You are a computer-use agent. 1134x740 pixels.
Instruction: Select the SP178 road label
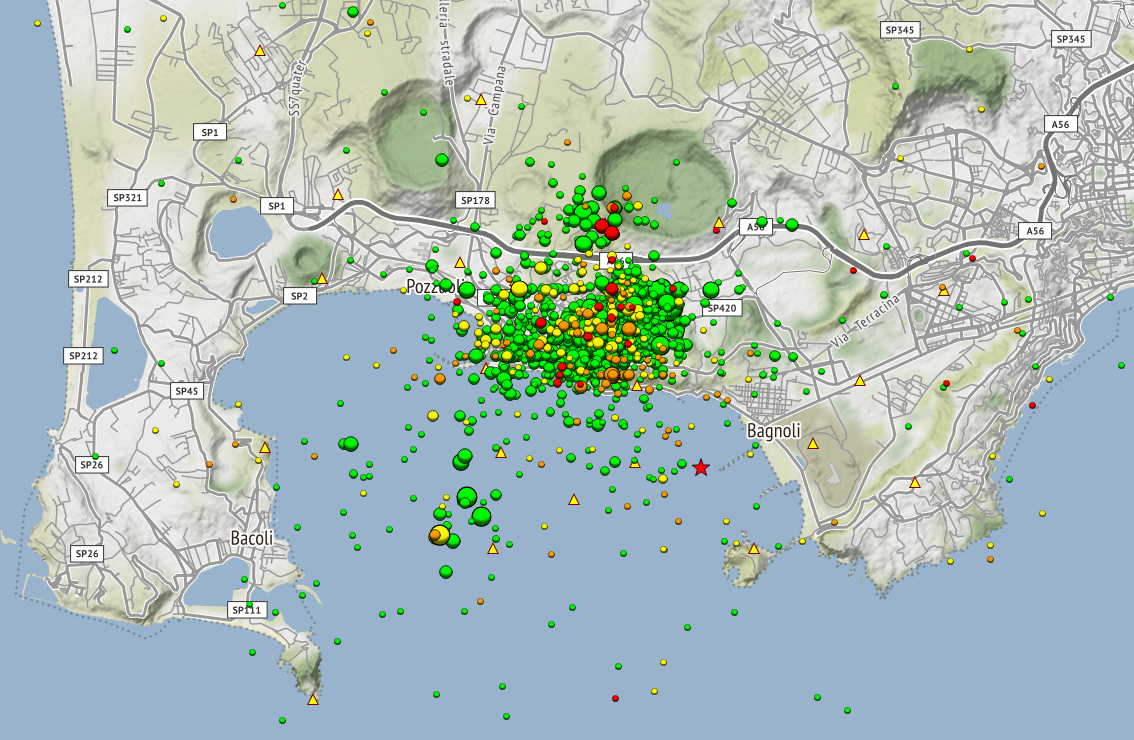click(x=476, y=200)
